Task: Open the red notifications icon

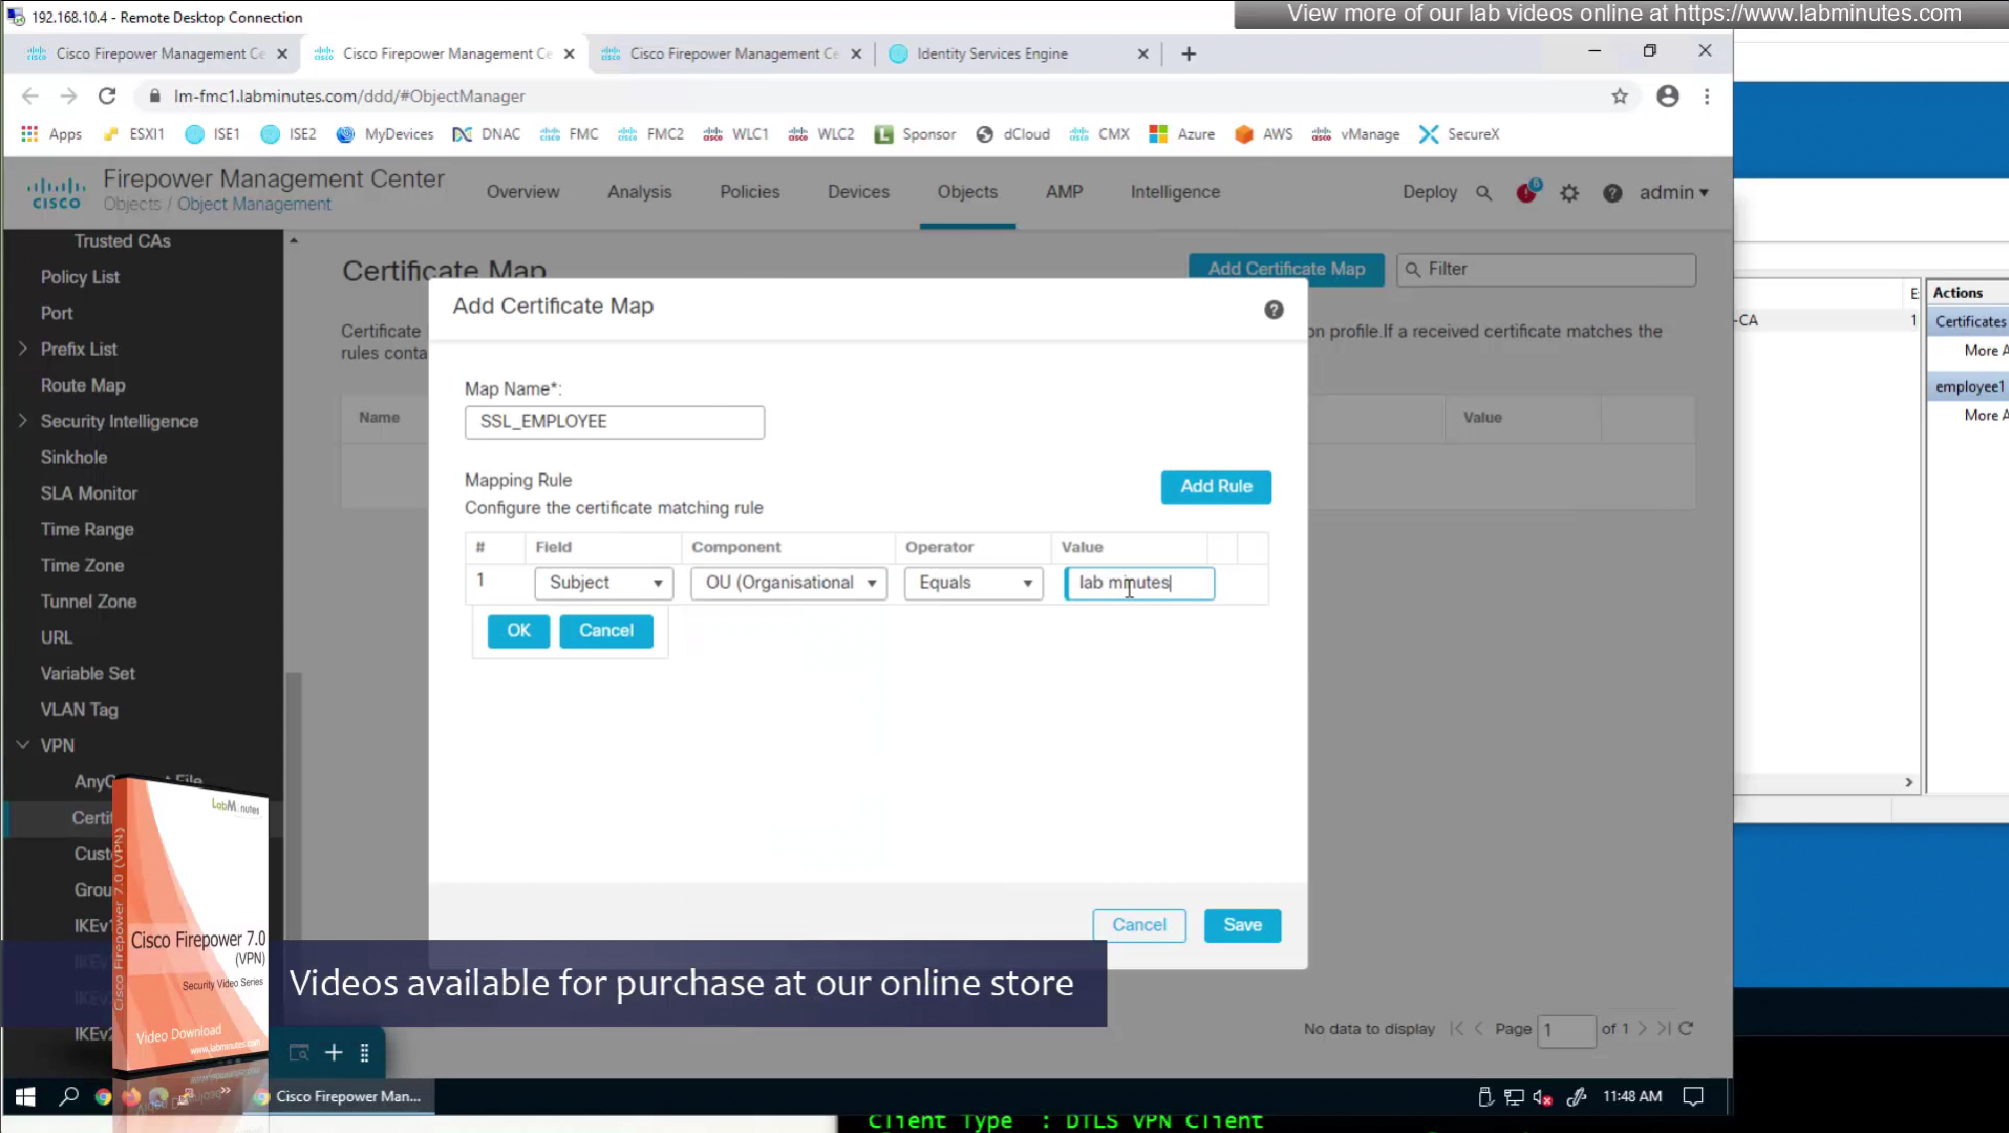Action: (x=1526, y=193)
